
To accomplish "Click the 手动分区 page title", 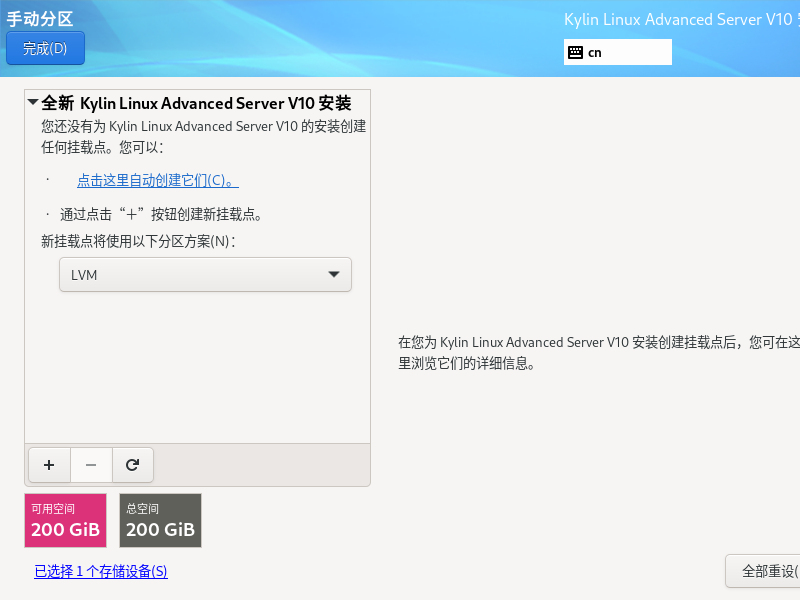I will click(x=40, y=19).
